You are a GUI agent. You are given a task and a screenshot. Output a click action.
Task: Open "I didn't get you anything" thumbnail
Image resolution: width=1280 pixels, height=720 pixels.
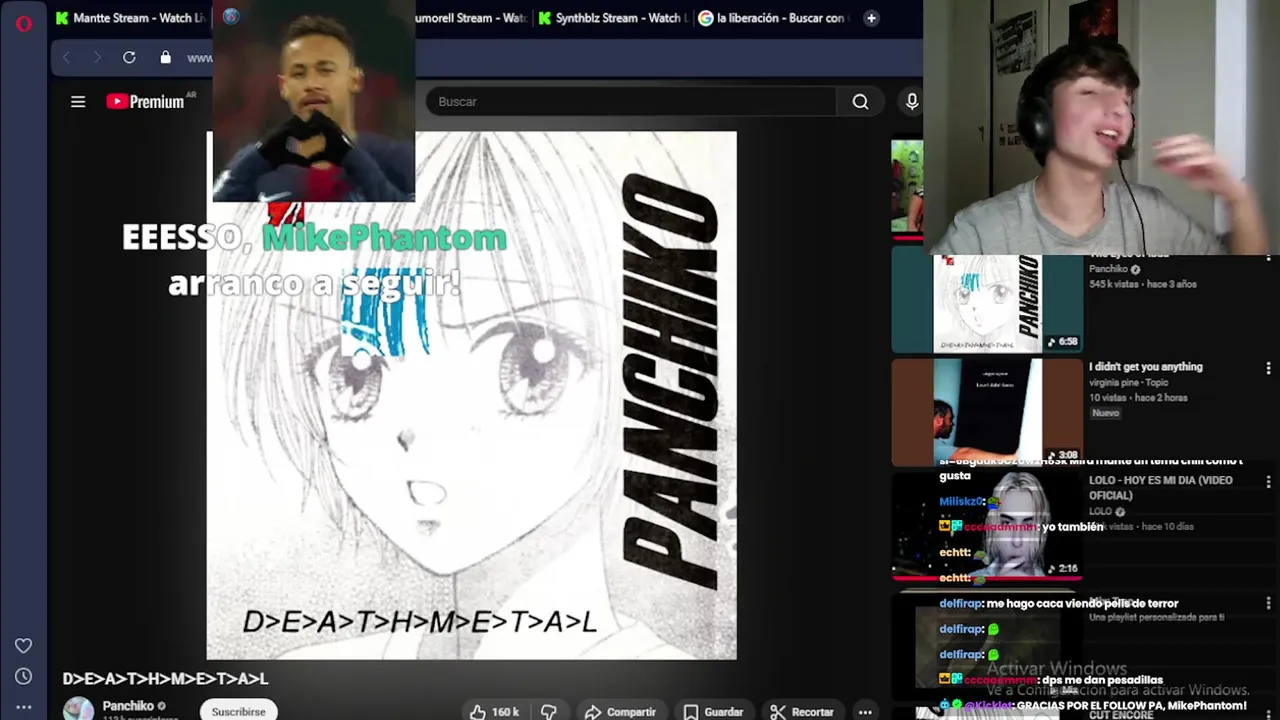(x=987, y=412)
